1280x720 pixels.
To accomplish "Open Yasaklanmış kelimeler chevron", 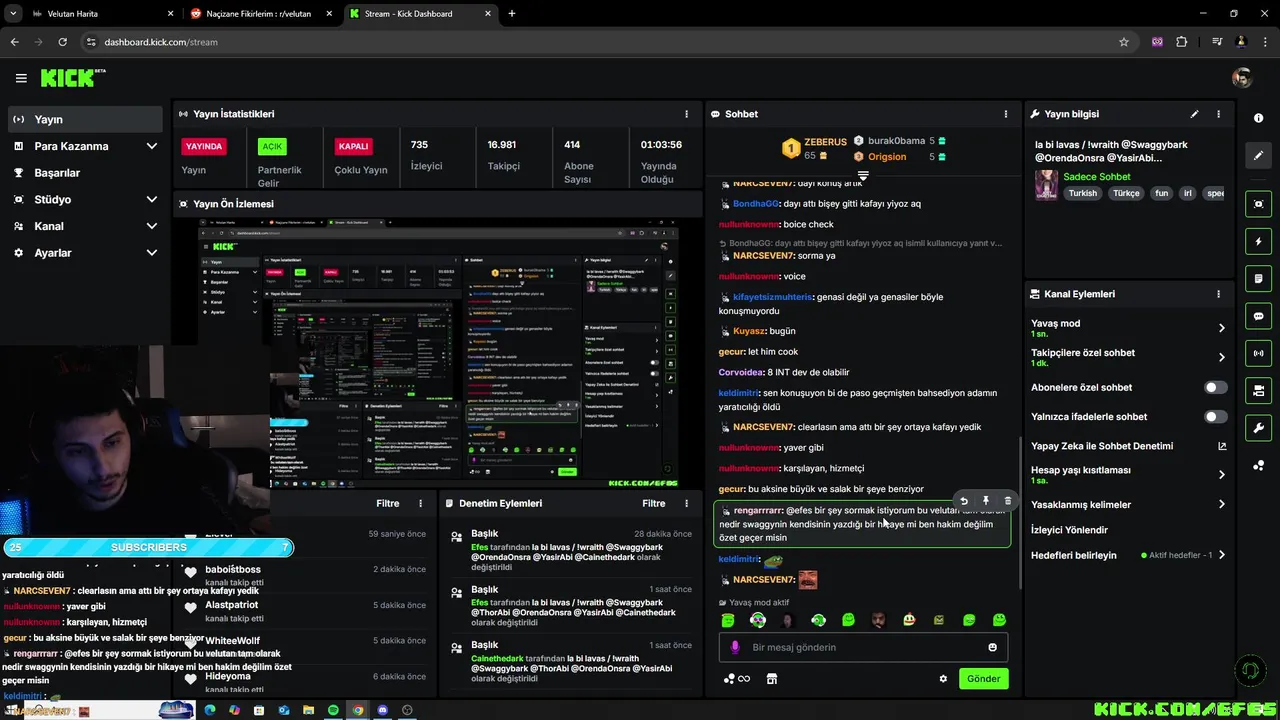I will [1221, 504].
